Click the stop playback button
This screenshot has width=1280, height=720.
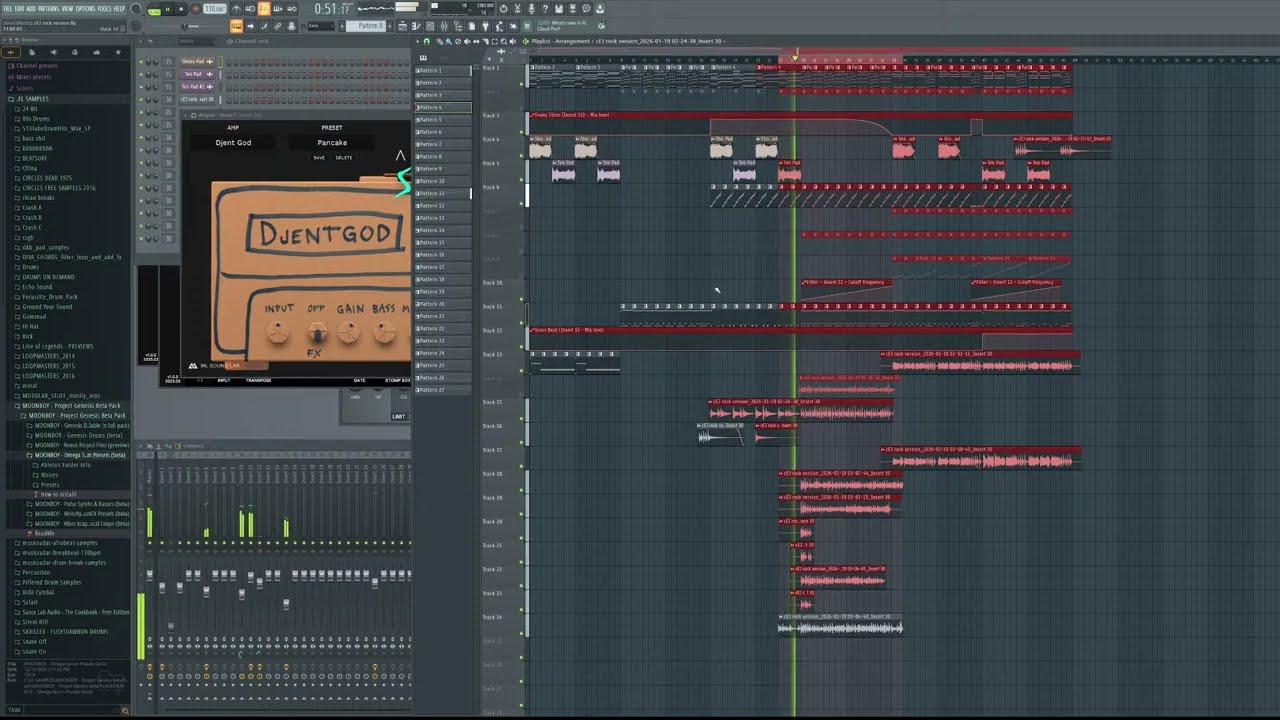(x=181, y=9)
